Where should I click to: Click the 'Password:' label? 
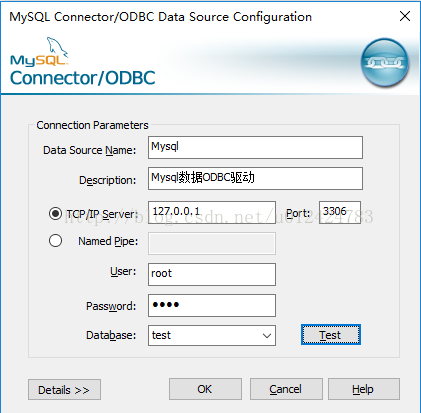(x=111, y=306)
